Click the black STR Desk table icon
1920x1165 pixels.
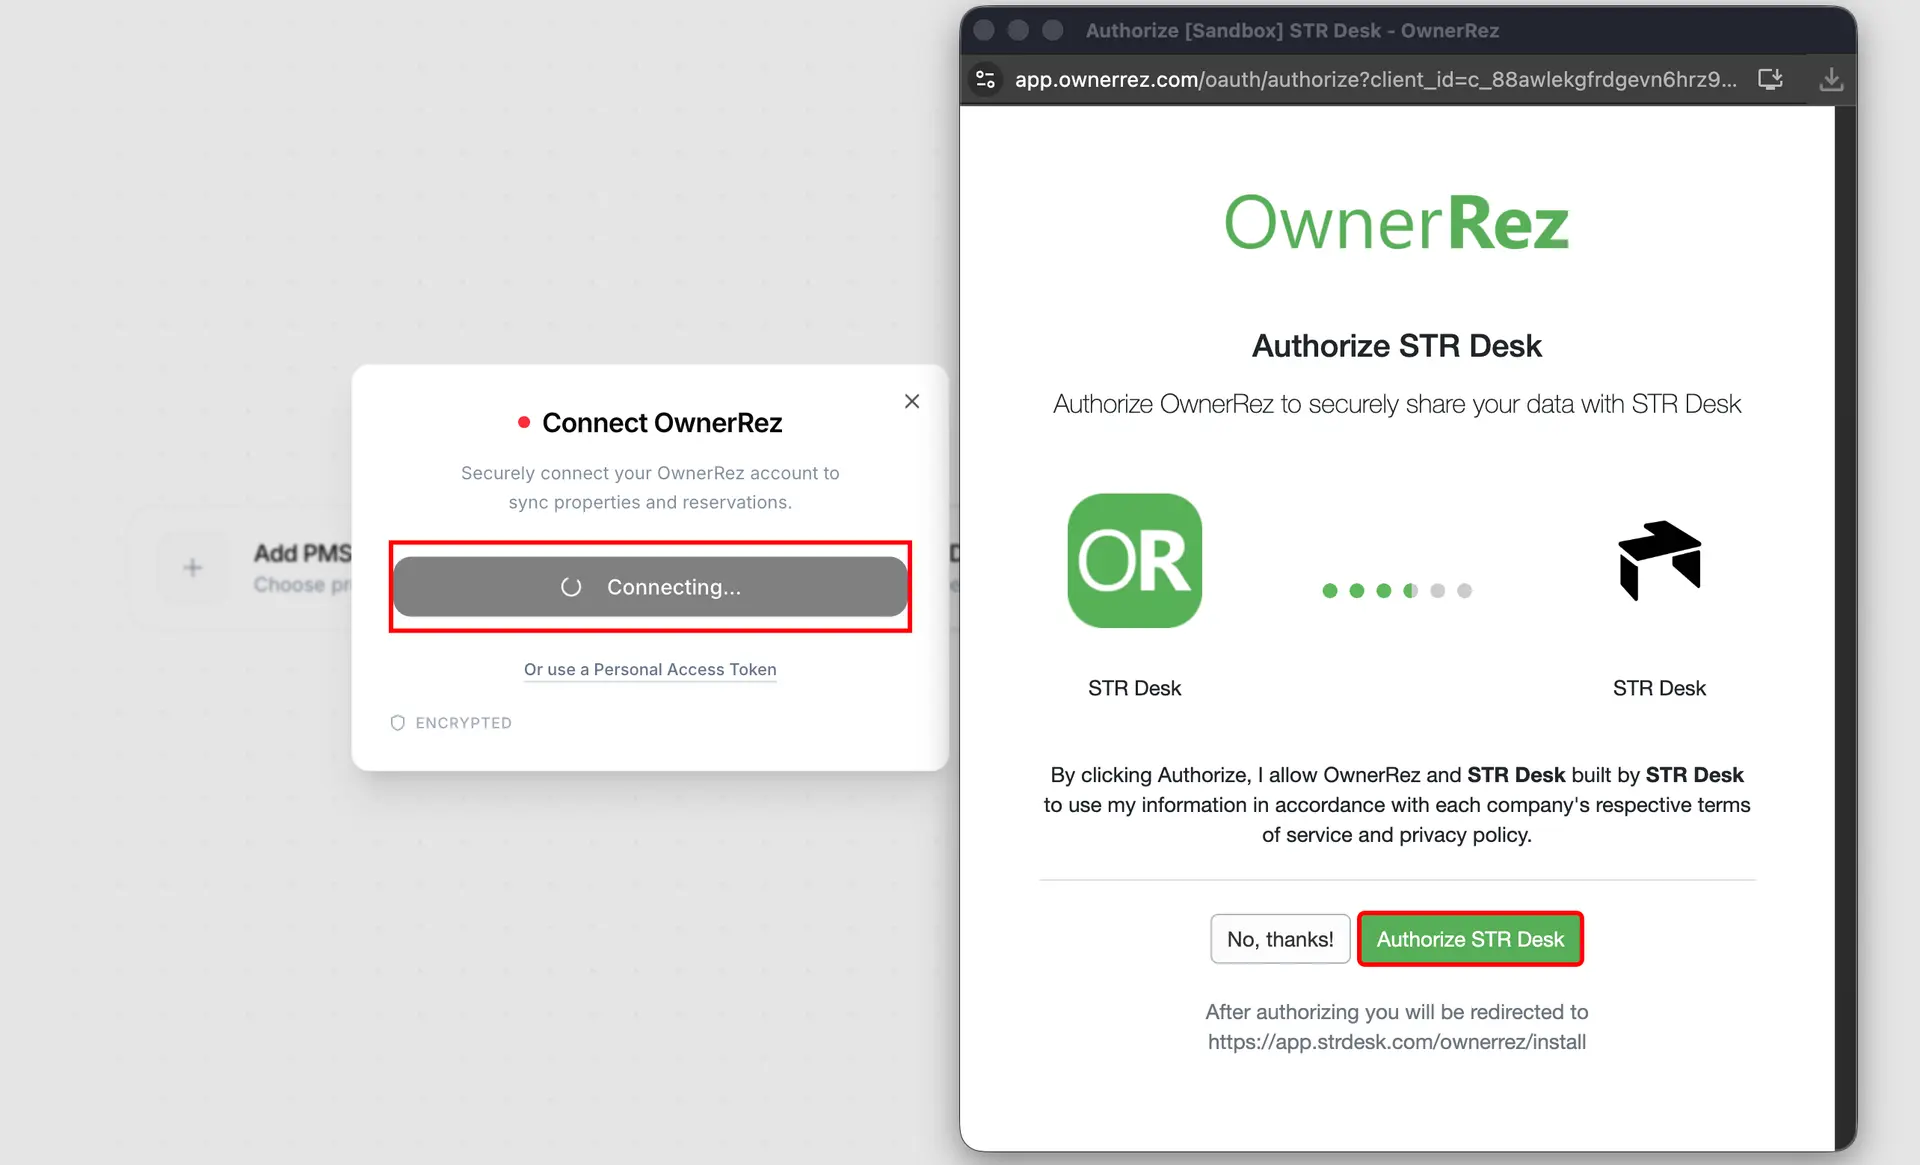click(1659, 560)
